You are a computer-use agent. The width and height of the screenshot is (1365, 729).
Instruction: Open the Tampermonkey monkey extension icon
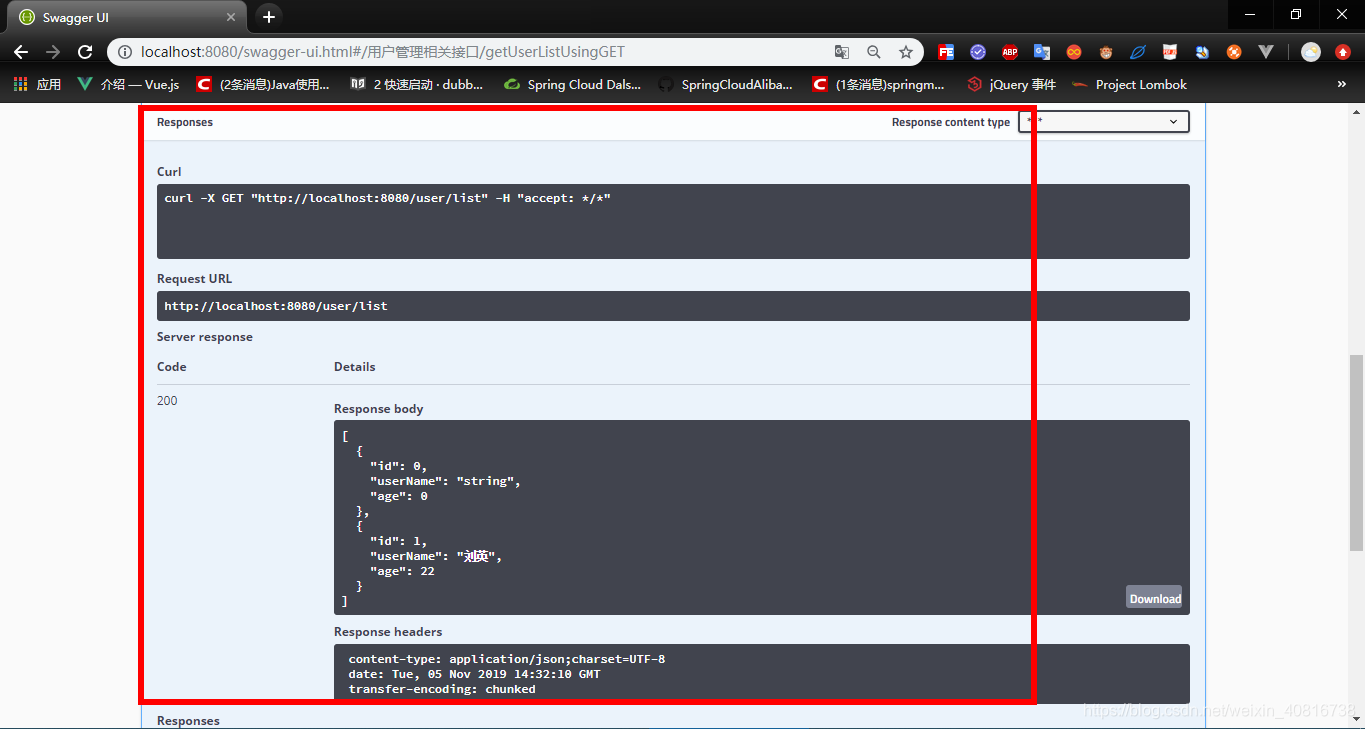1106,52
